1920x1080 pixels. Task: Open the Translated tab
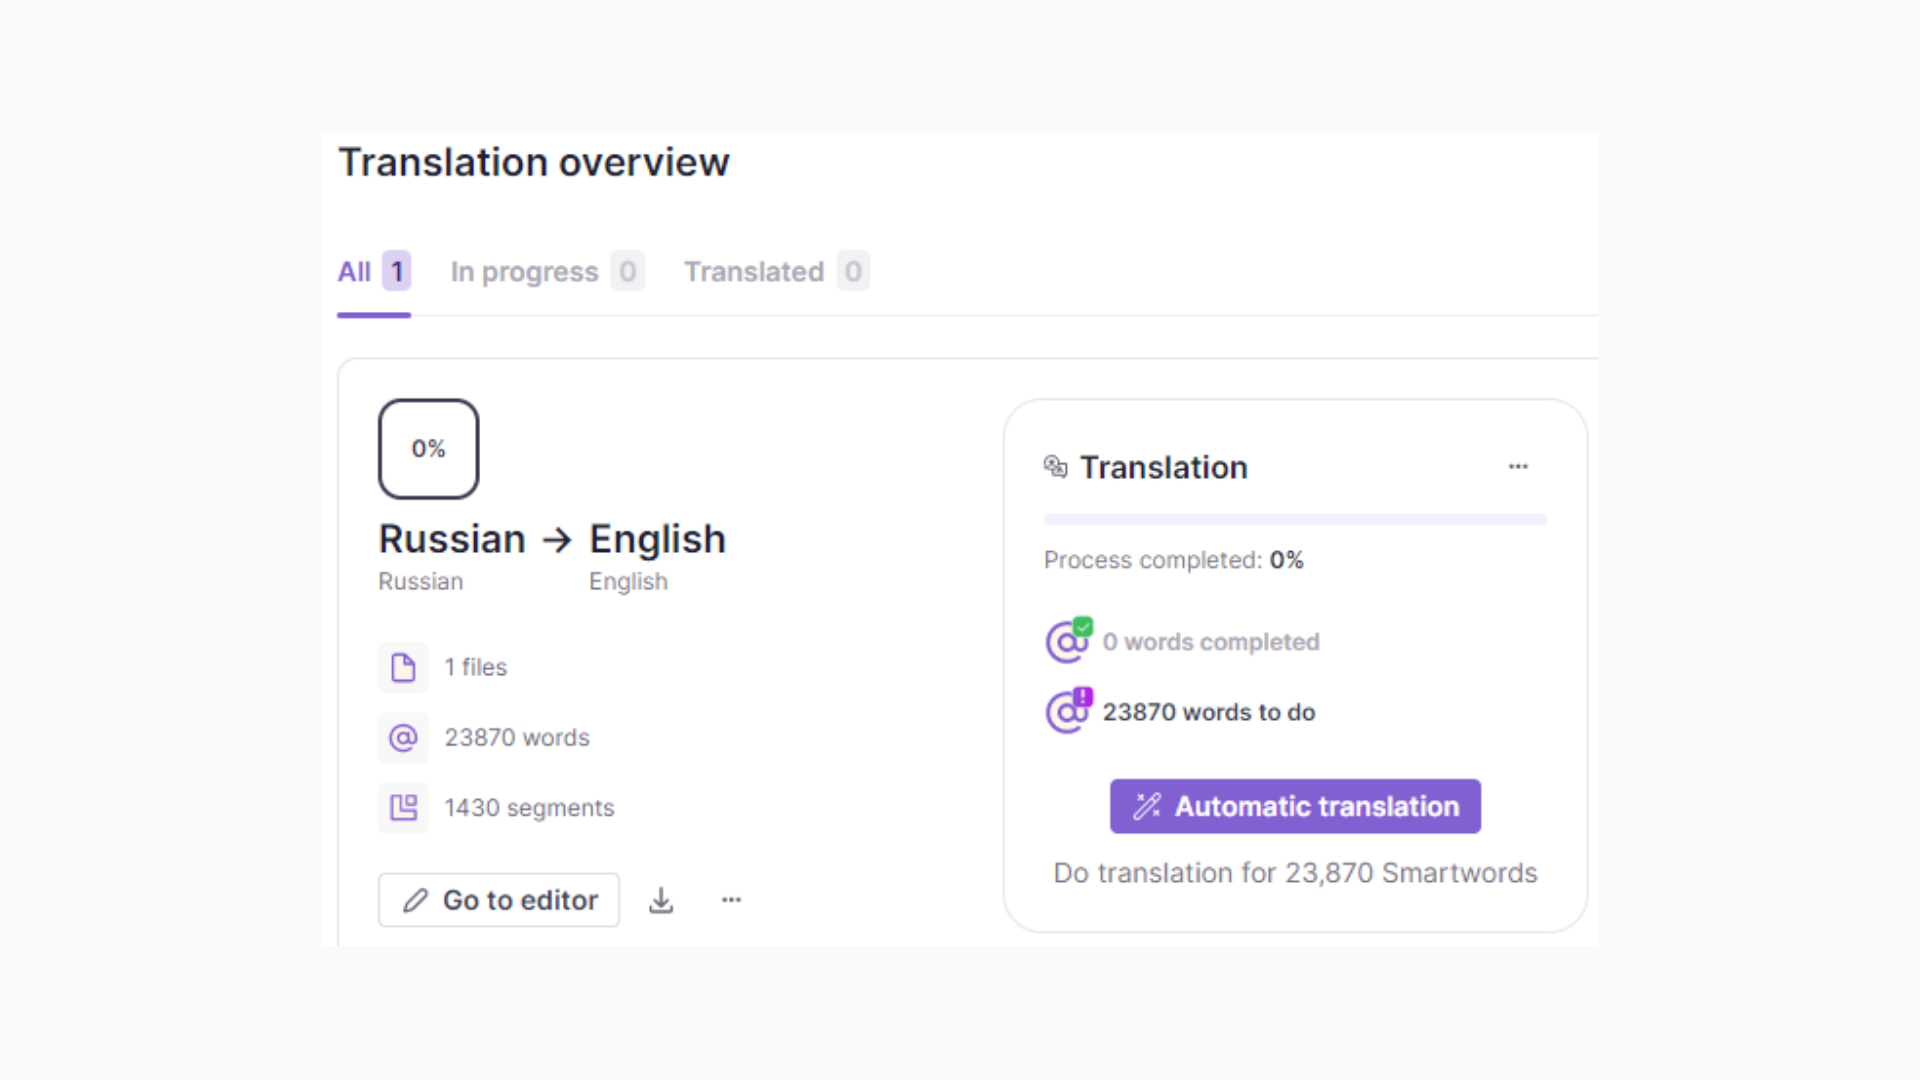click(x=776, y=272)
